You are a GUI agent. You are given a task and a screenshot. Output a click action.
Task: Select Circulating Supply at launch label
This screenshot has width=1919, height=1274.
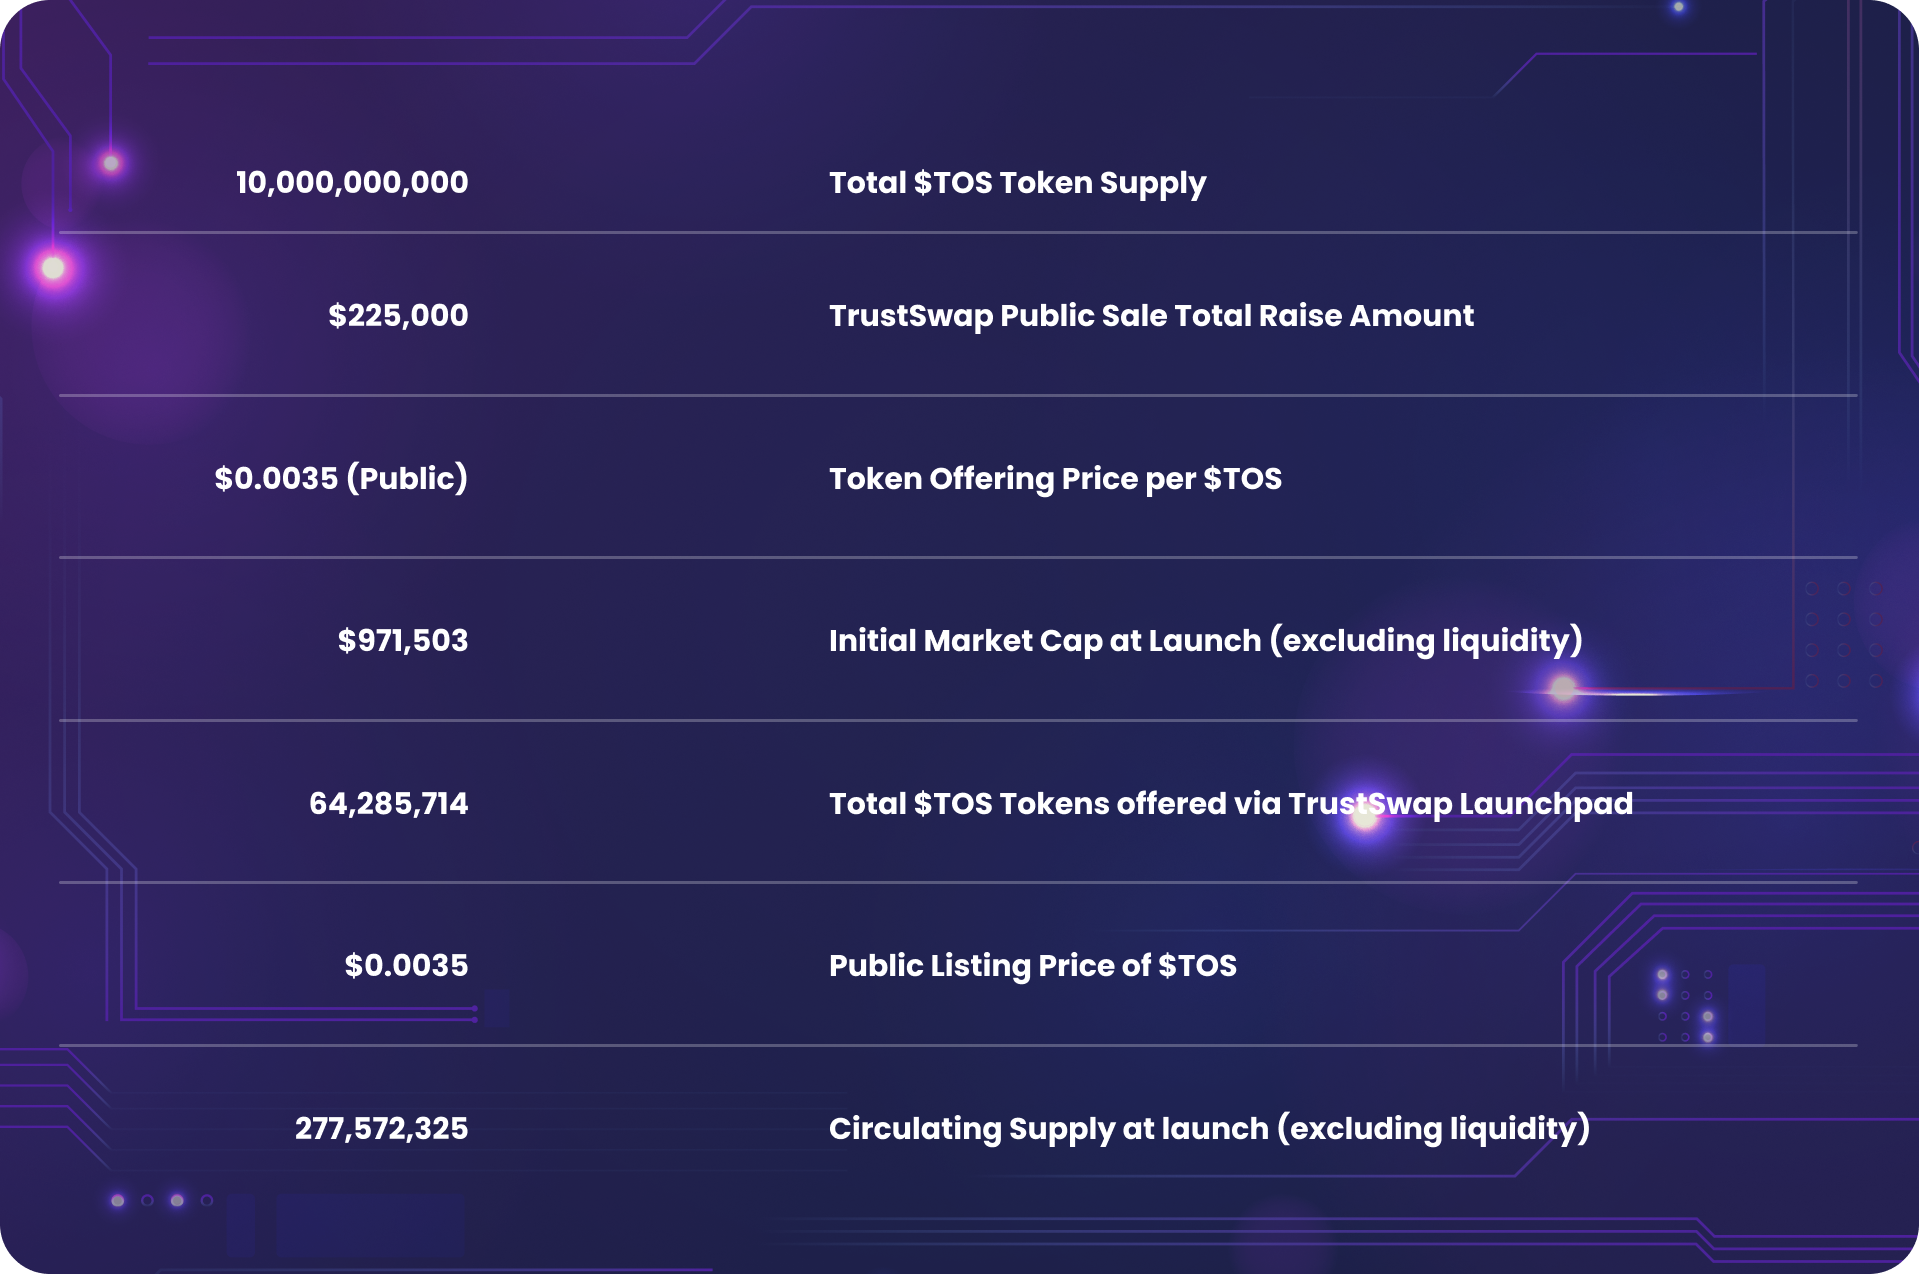(1209, 1129)
